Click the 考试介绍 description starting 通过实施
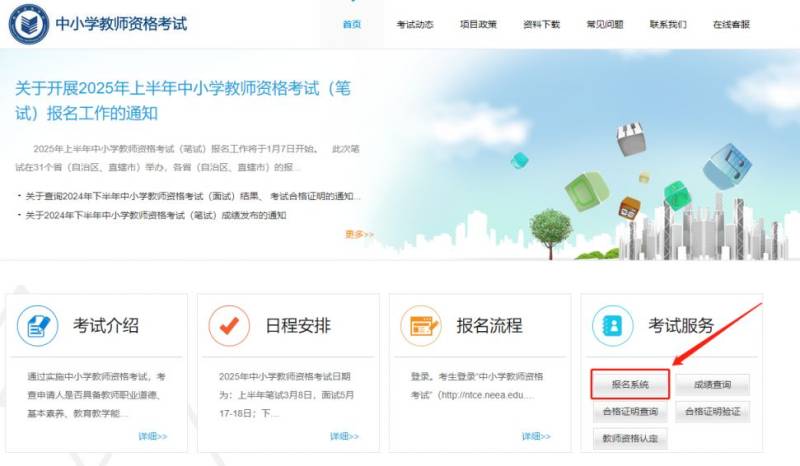The height and width of the screenshot is (466, 800). click(96, 395)
